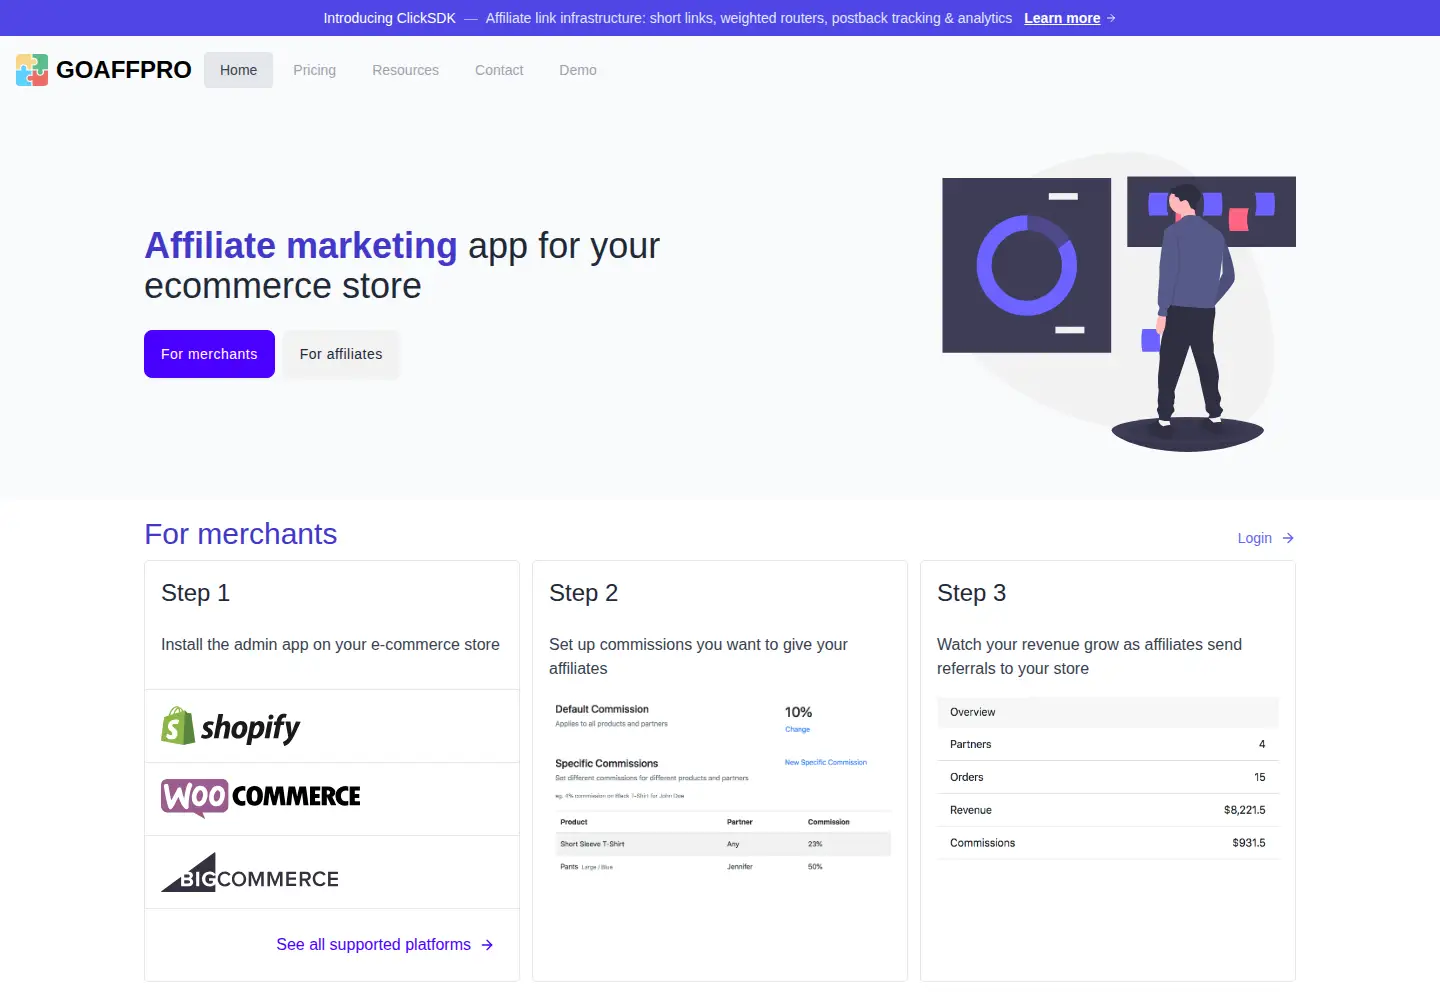Screen dimensions: 1440x1000
Task: Open the Demo nav link
Action: click(578, 70)
